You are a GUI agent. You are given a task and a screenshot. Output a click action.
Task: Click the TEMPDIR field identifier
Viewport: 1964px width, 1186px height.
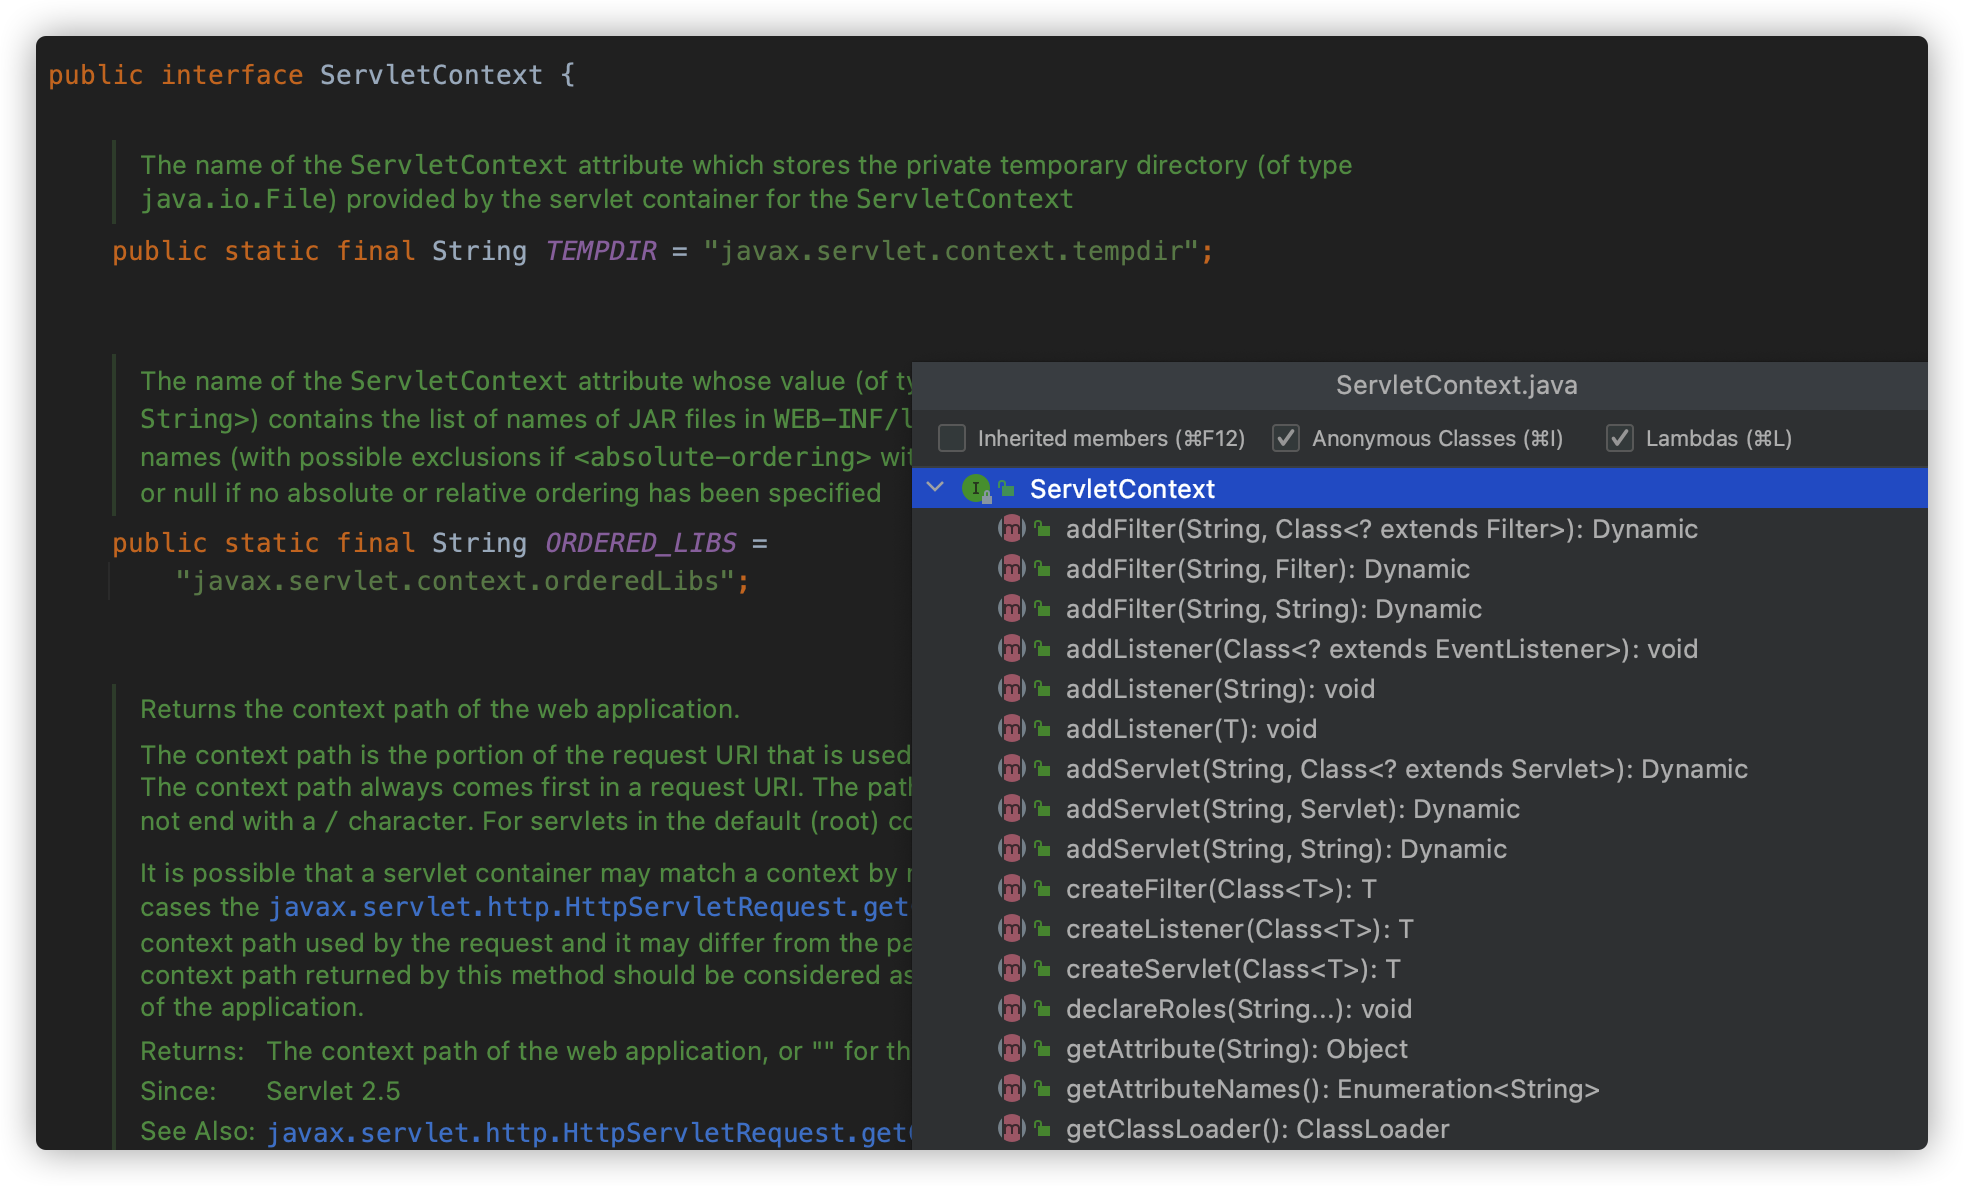601,251
